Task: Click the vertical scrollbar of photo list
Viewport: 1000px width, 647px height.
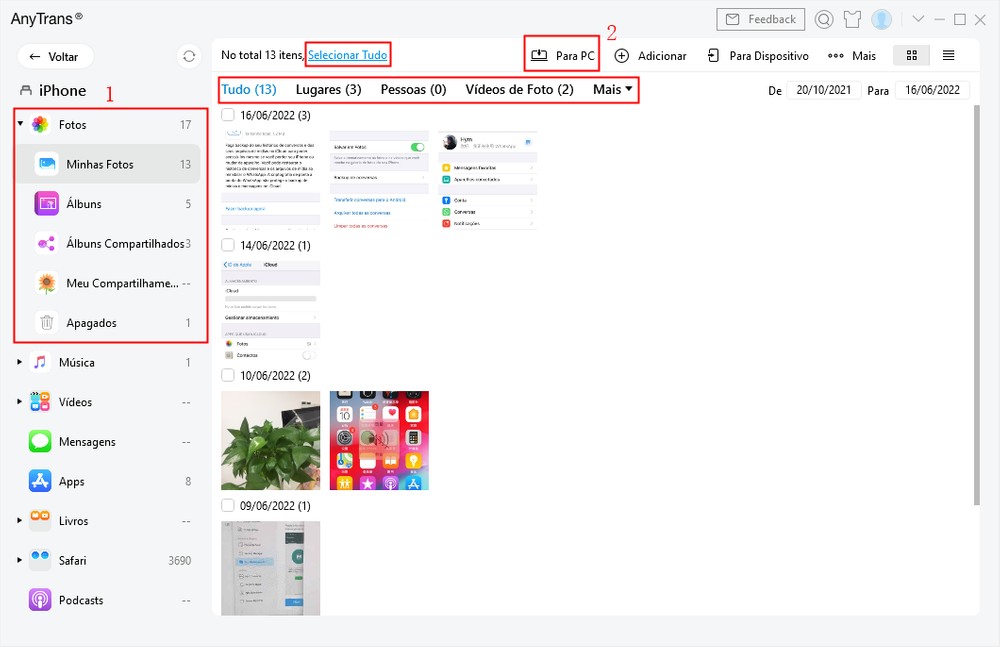Action: [976, 305]
